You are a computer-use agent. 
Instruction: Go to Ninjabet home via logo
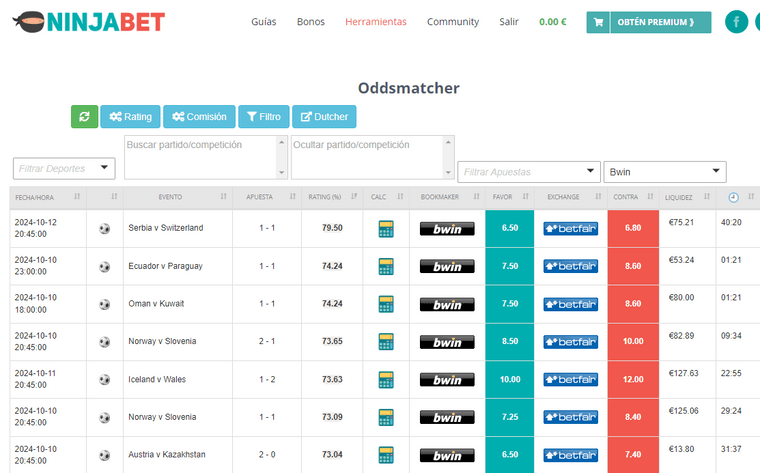[89, 22]
